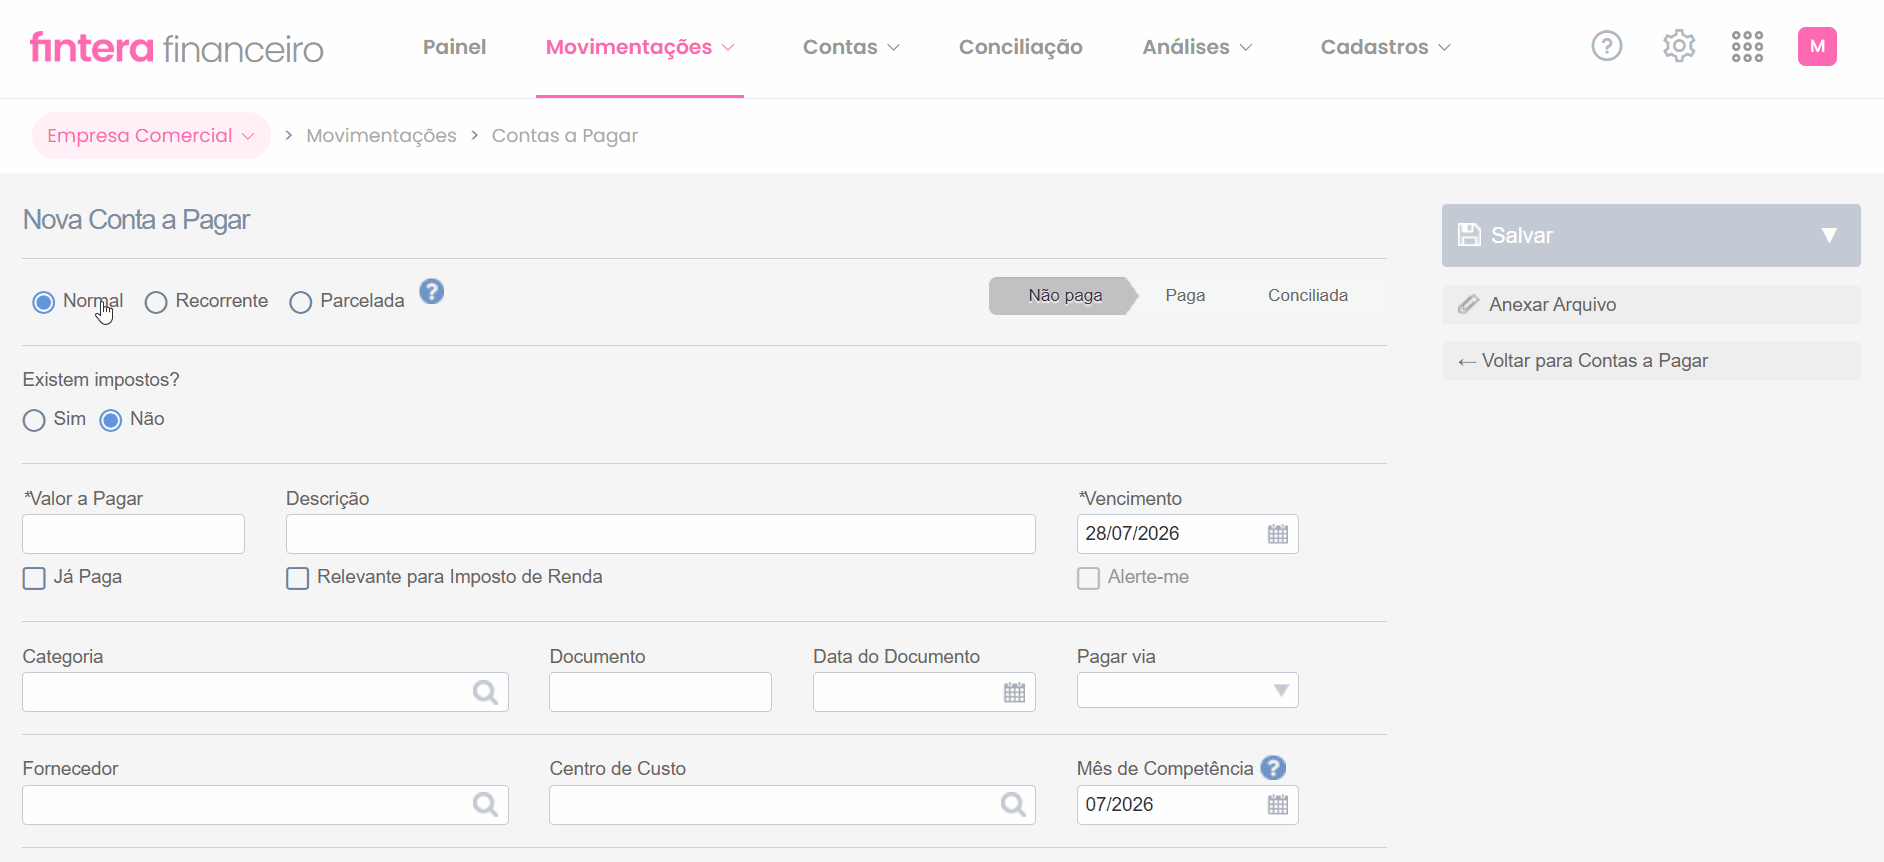1884x862 pixels.
Task: Click the Valor a Pagar field
Action: click(133, 534)
